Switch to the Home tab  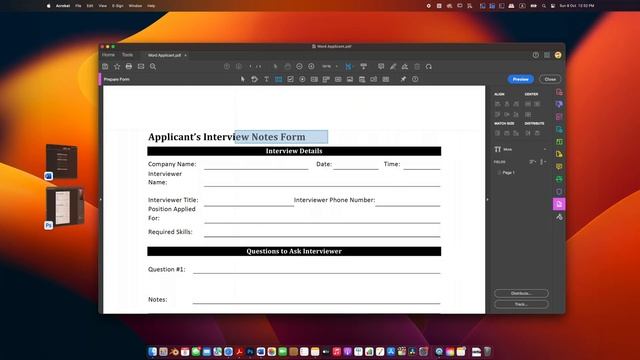[x=109, y=55]
